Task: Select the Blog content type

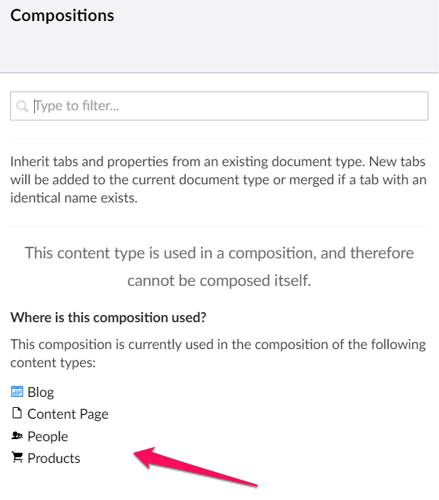Action: click(x=41, y=392)
